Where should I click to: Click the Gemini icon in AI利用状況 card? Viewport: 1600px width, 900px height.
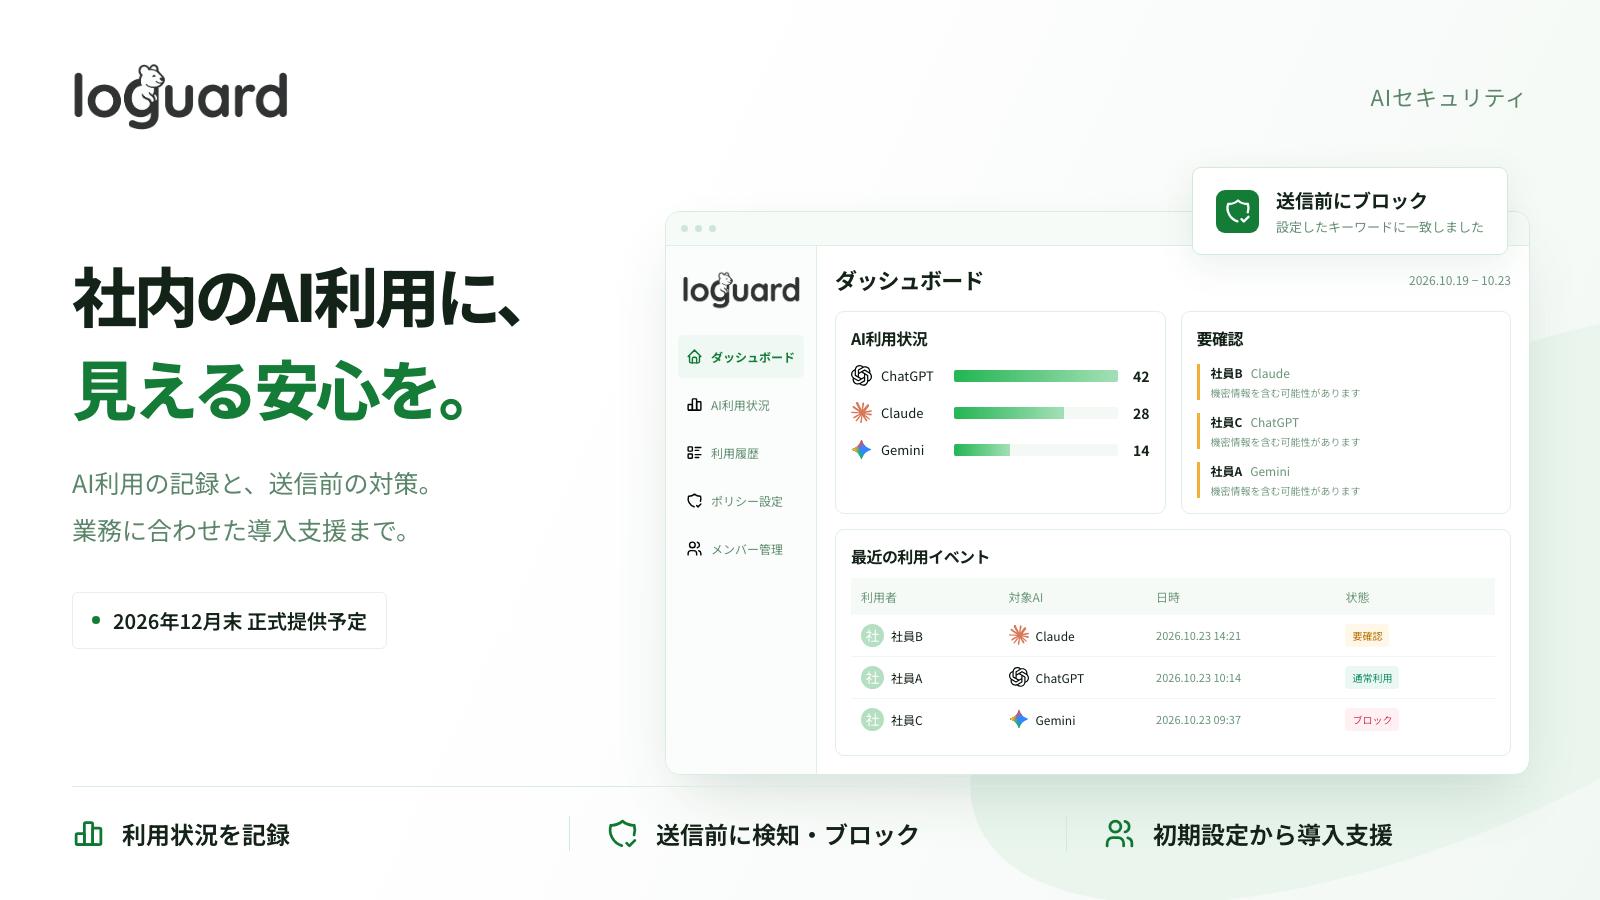(861, 450)
